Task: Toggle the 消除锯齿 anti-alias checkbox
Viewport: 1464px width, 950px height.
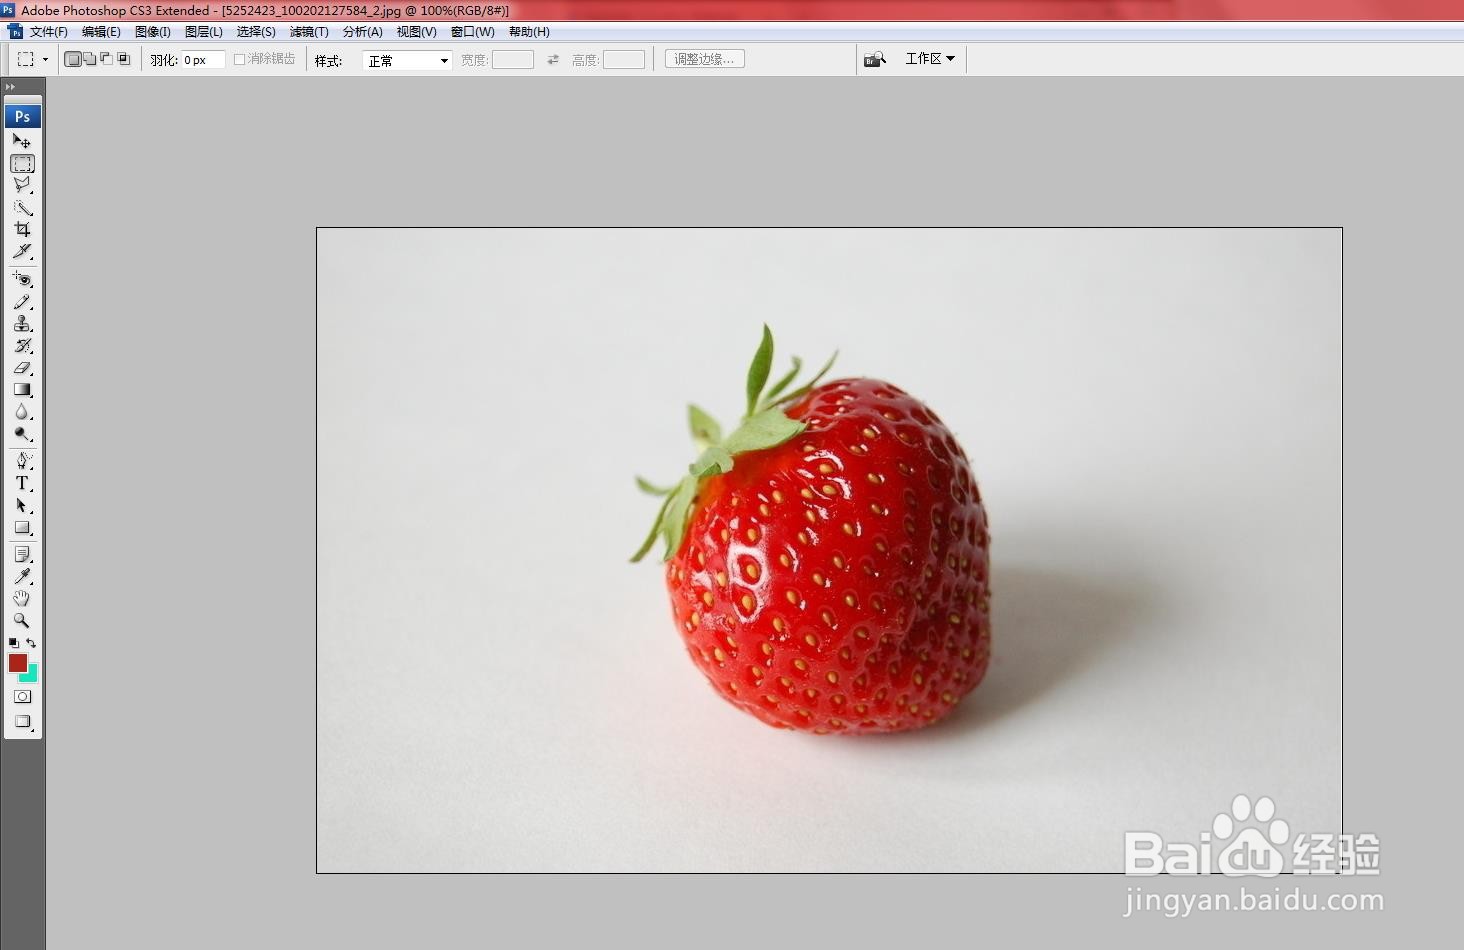Action: click(x=239, y=59)
